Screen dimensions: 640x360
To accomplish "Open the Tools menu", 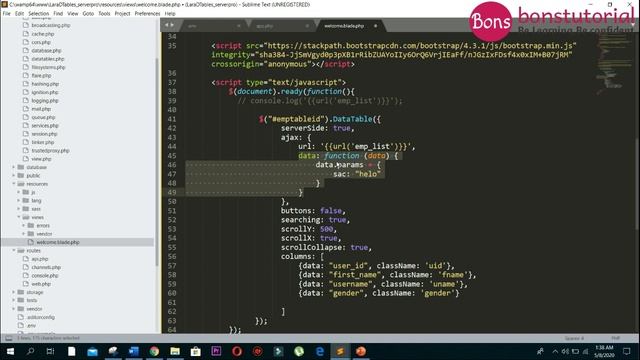I will click(104, 13).
